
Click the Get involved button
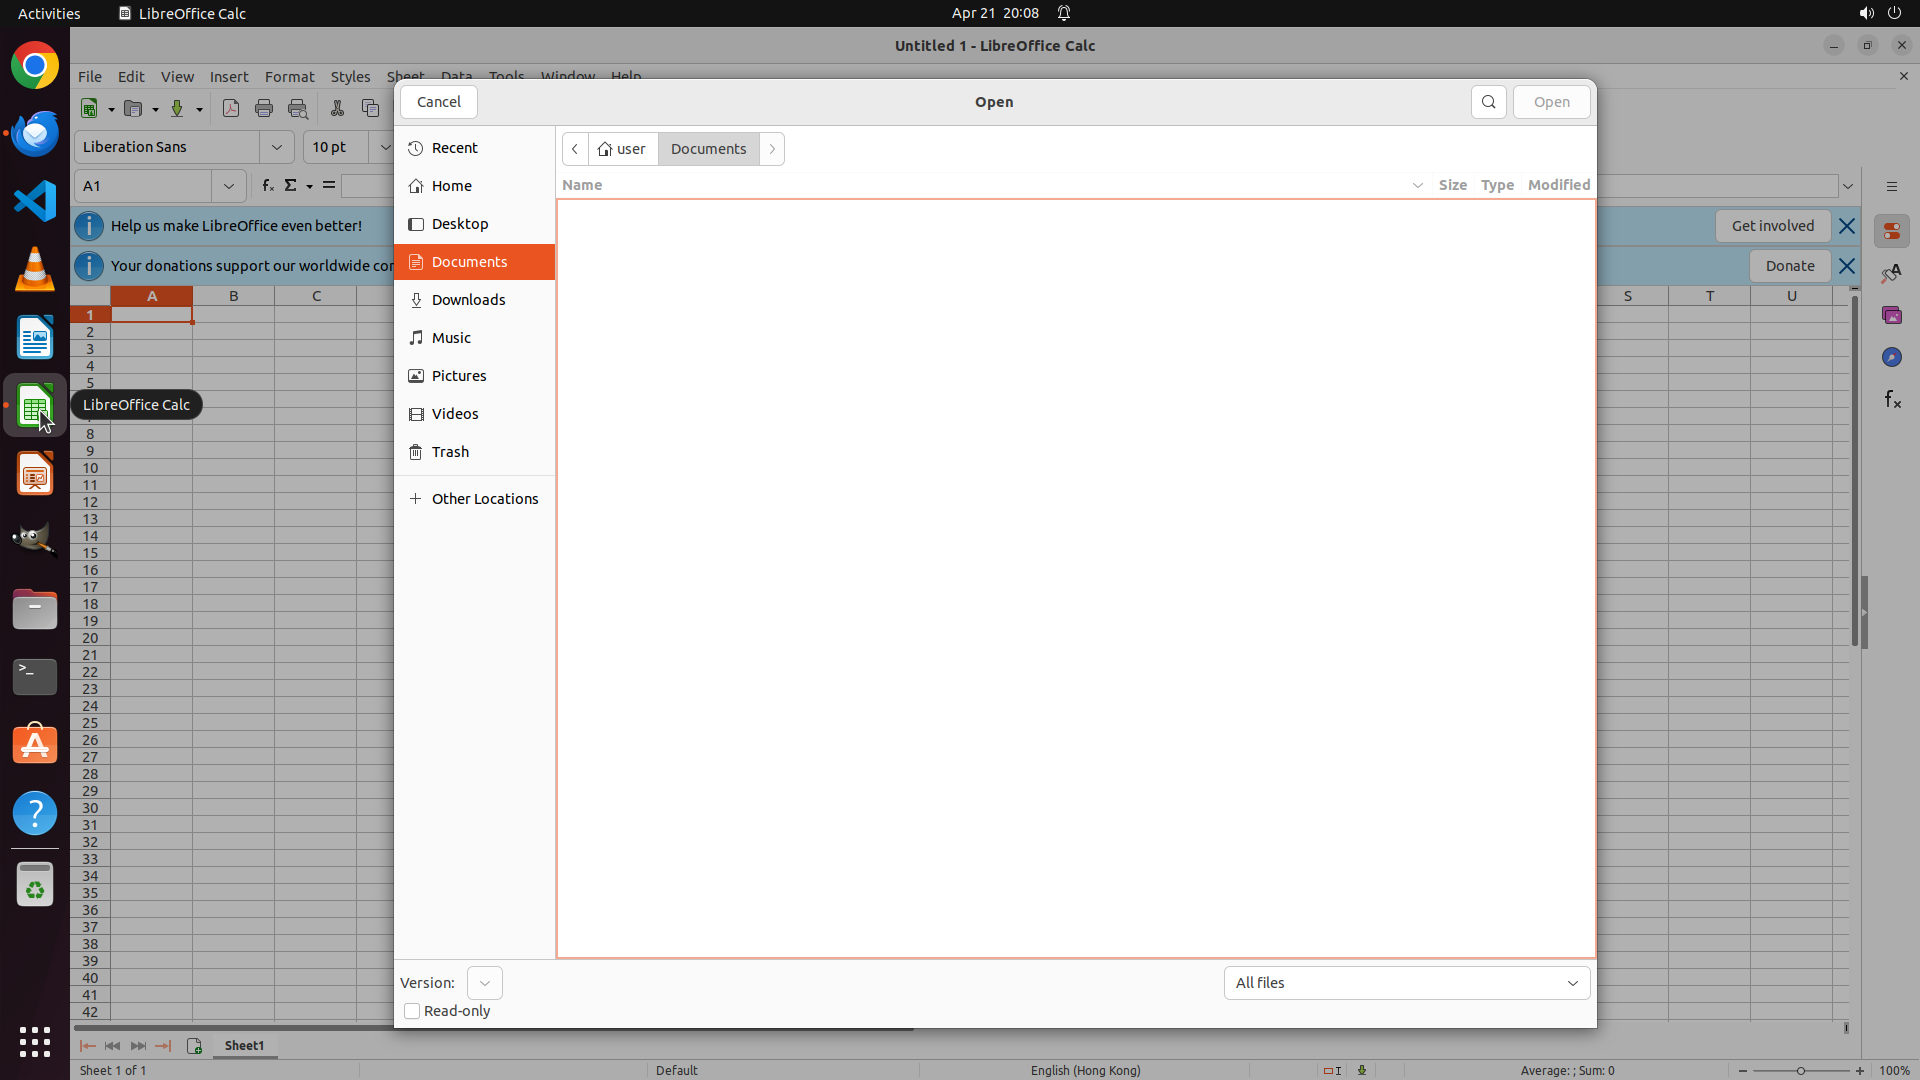coord(1772,226)
